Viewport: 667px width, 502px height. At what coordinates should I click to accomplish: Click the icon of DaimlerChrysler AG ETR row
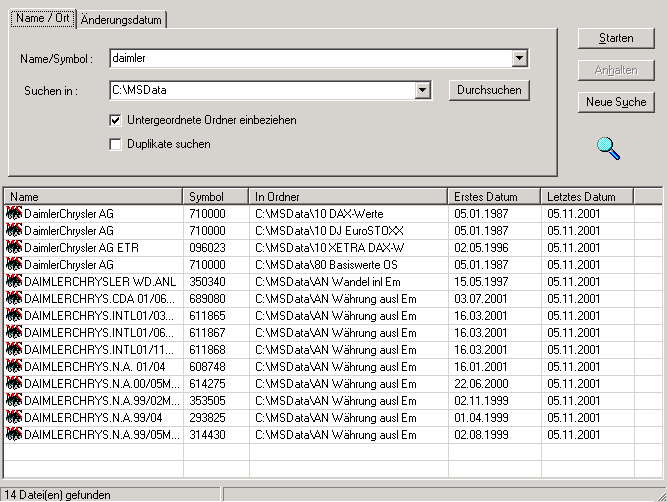14,247
